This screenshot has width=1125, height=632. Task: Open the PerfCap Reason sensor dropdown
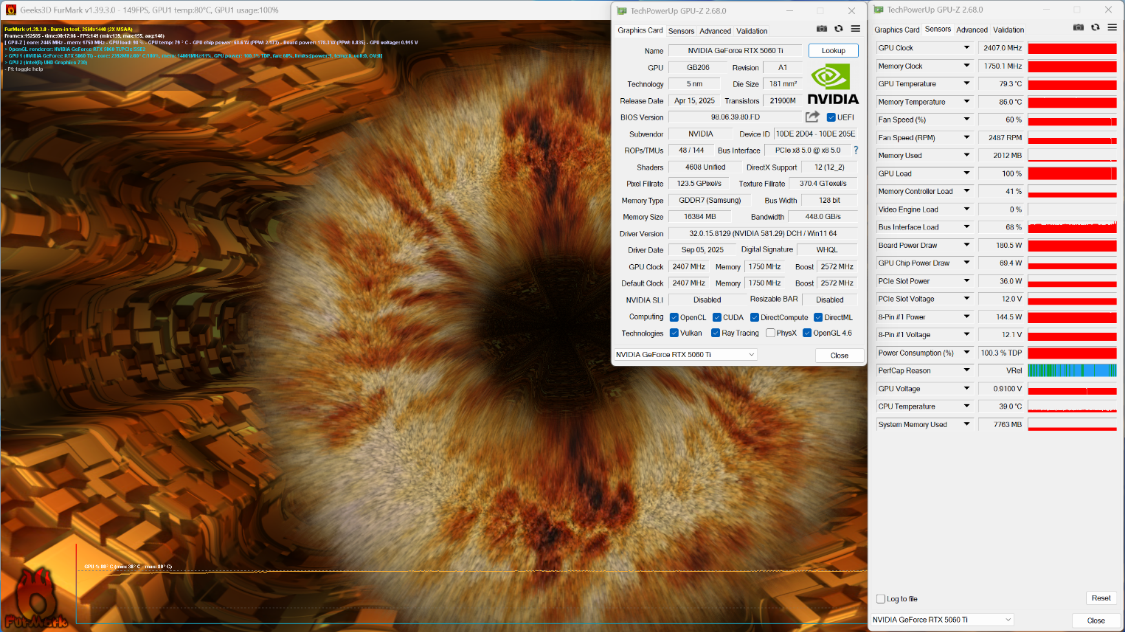[x=966, y=371]
